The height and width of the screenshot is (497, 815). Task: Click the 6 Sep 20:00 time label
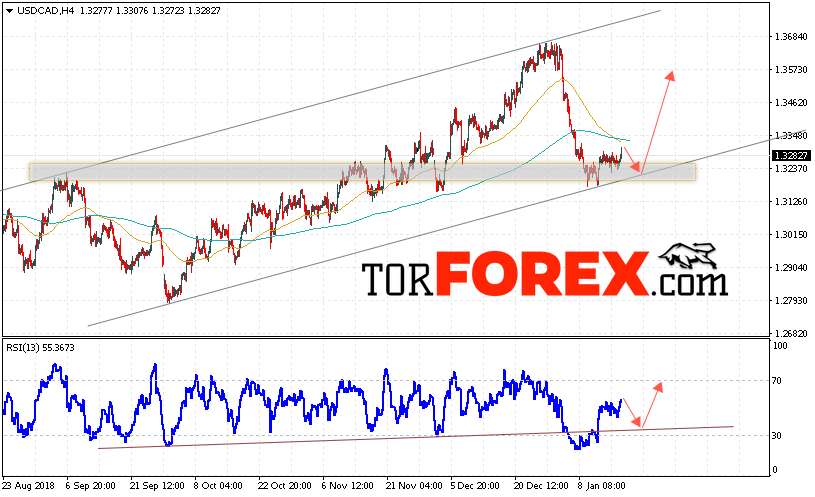click(x=90, y=486)
